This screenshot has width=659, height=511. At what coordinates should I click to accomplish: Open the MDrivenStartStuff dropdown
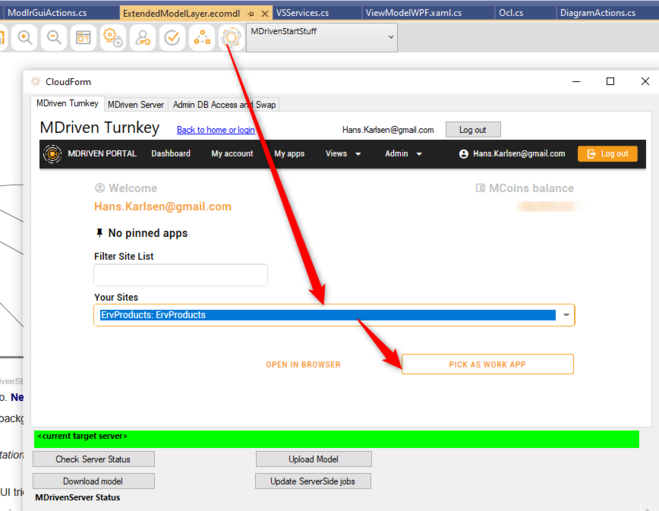pyautogui.click(x=322, y=37)
